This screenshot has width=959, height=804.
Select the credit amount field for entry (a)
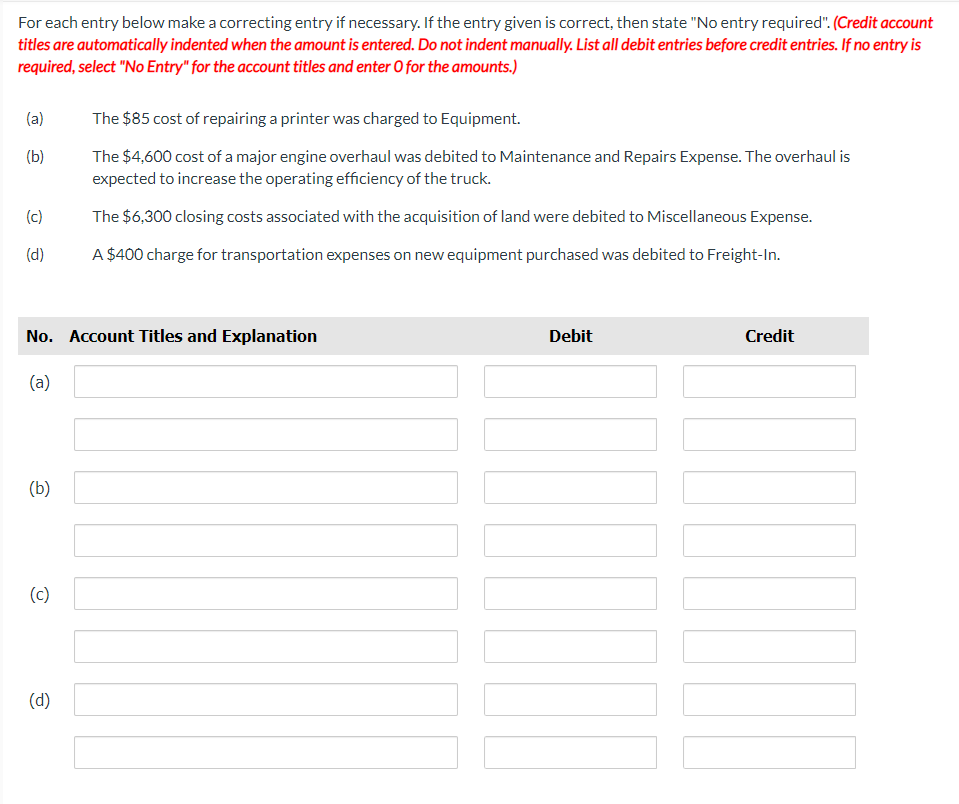point(768,381)
